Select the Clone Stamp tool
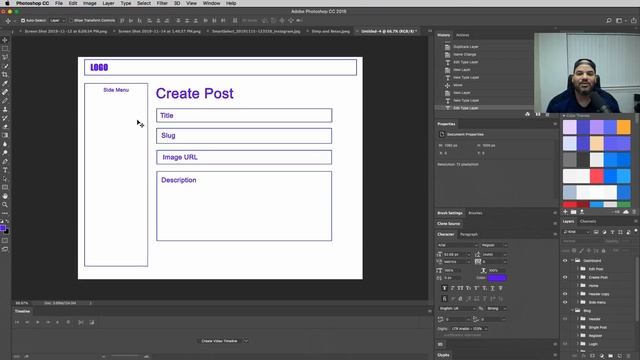640x360 pixels. (x=5, y=109)
